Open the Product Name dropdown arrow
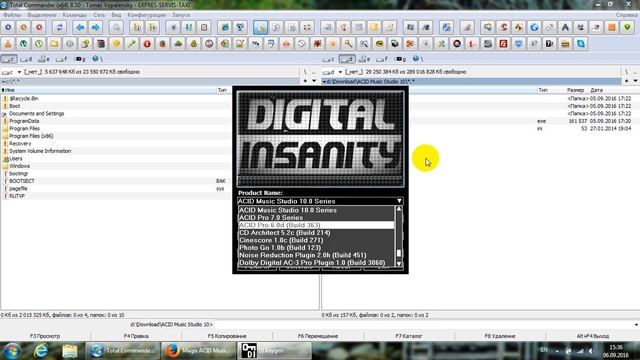Image resolution: width=640 pixels, height=360 pixels. (399, 201)
